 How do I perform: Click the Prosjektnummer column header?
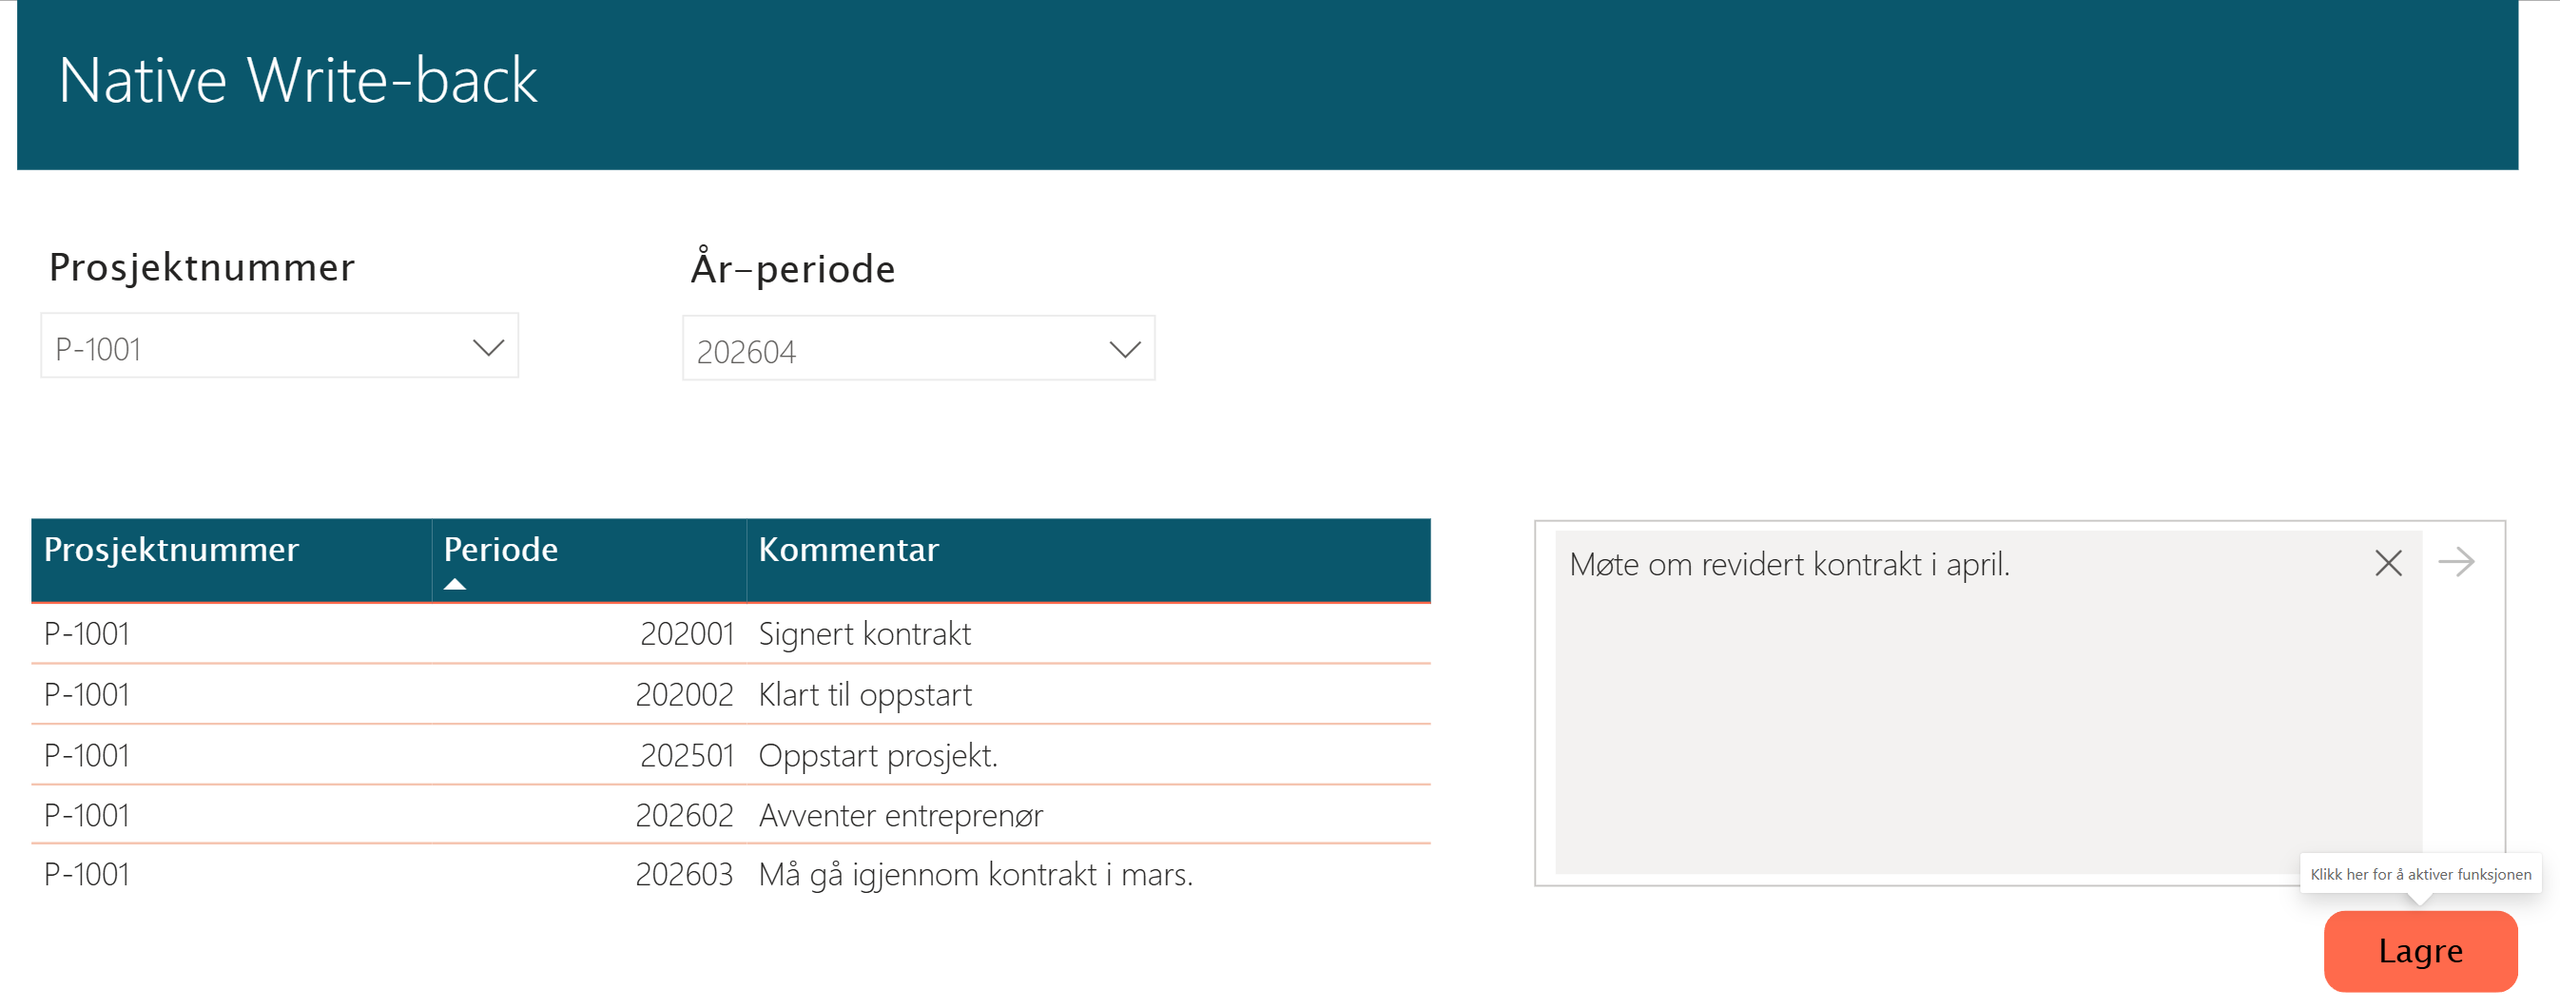[172, 550]
